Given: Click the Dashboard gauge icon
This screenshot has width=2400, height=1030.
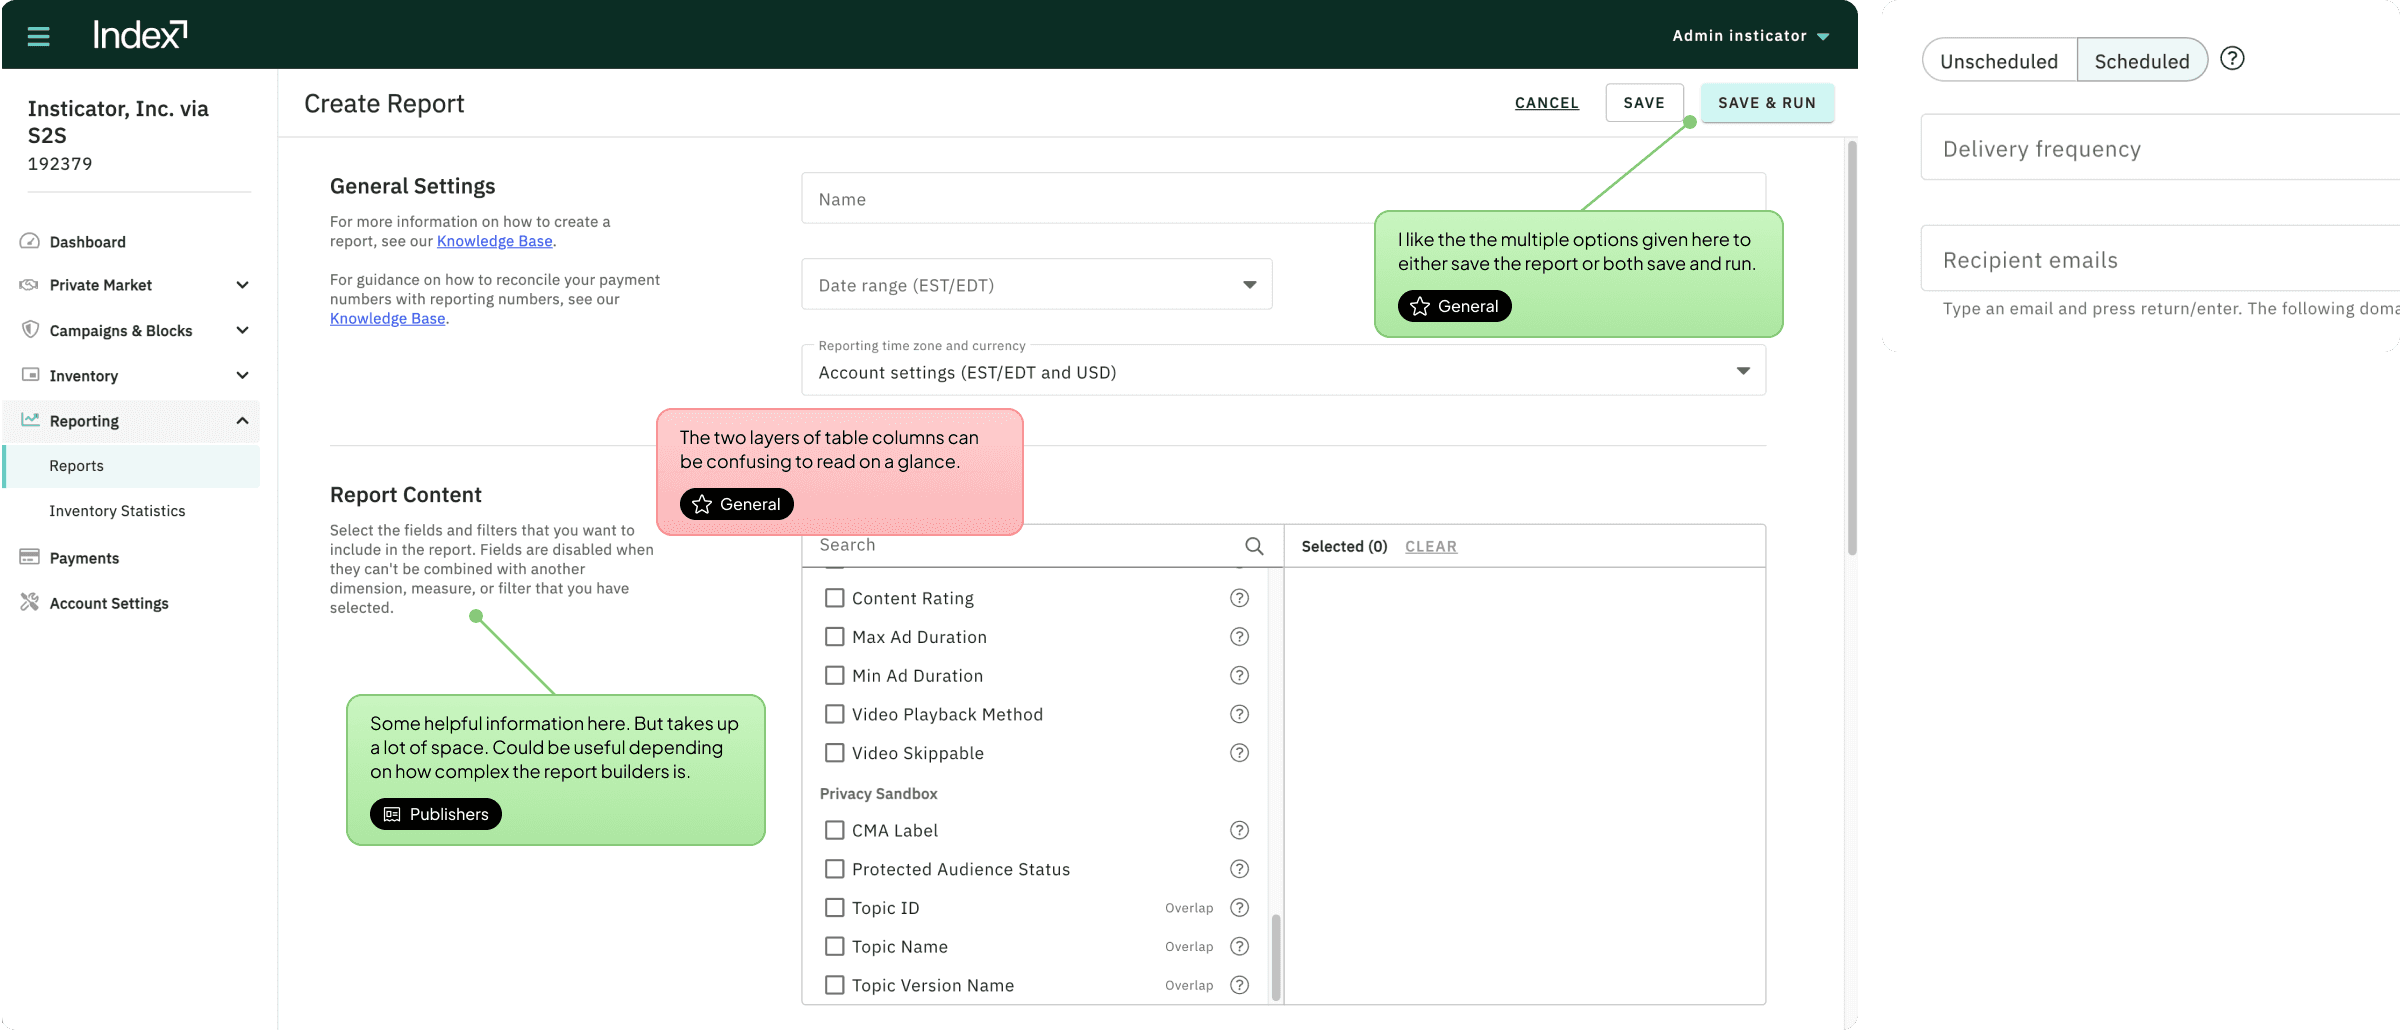Looking at the screenshot, I should 30,241.
